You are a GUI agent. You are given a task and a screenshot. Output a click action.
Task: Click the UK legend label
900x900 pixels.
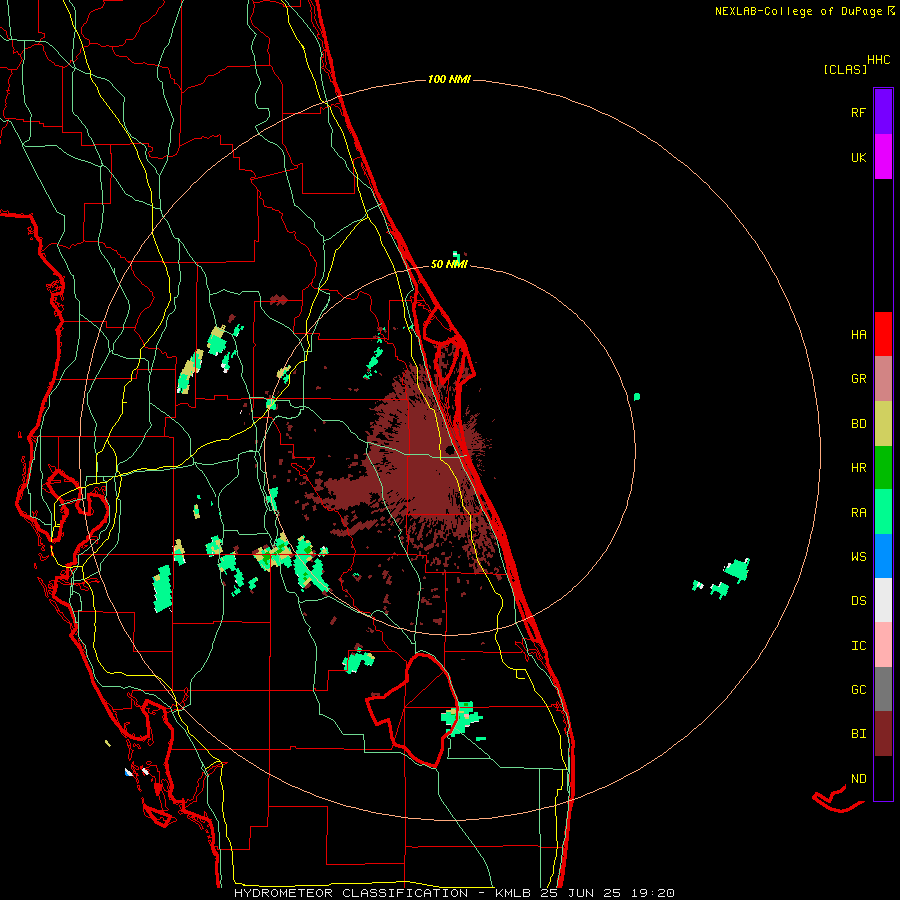pyautogui.click(x=858, y=157)
